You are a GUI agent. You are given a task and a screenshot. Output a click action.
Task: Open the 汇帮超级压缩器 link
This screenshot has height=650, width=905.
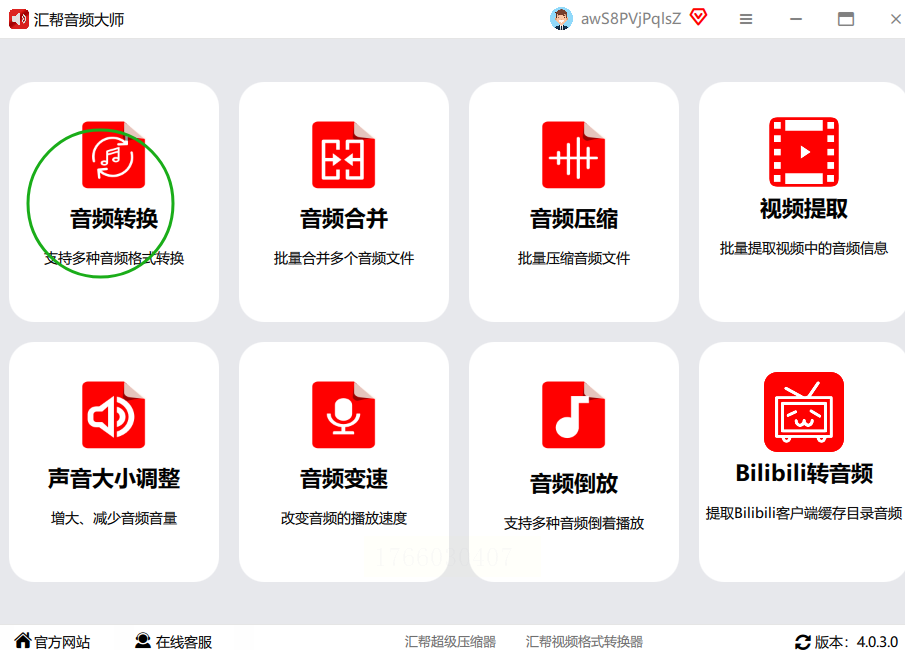click(x=450, y=641)
